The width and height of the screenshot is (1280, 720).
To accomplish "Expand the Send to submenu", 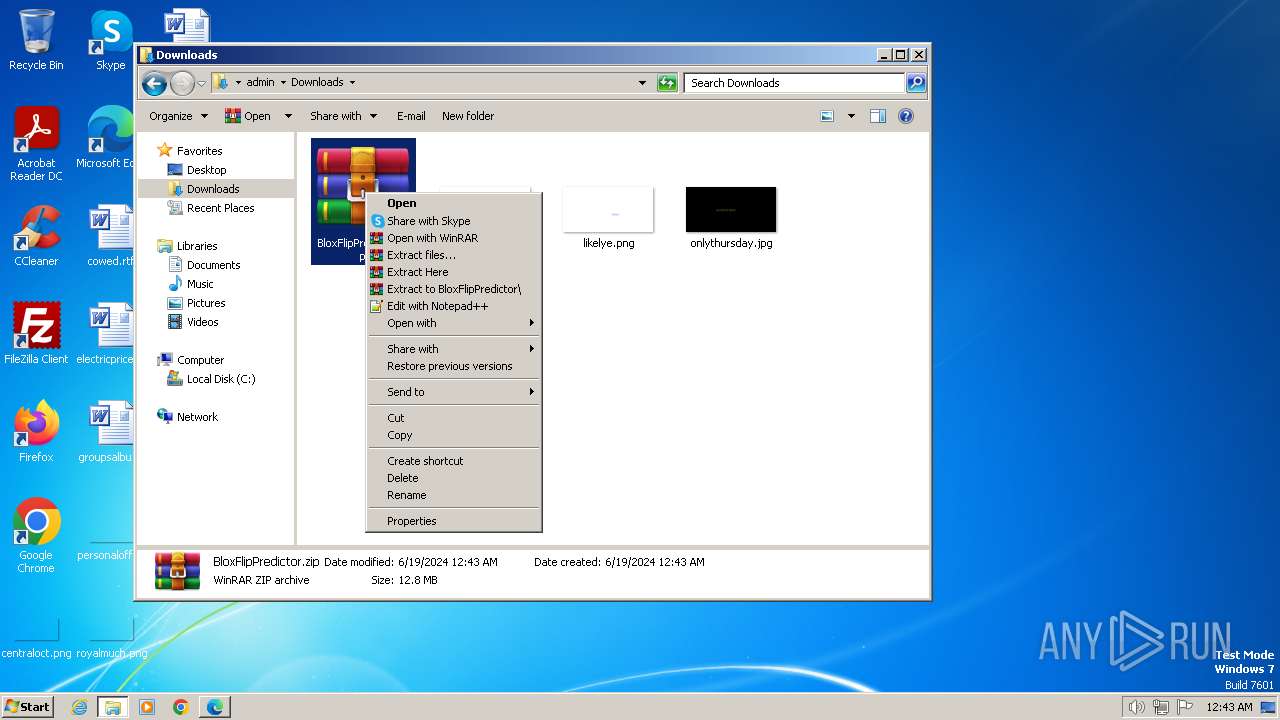I will tap(454, 392).
